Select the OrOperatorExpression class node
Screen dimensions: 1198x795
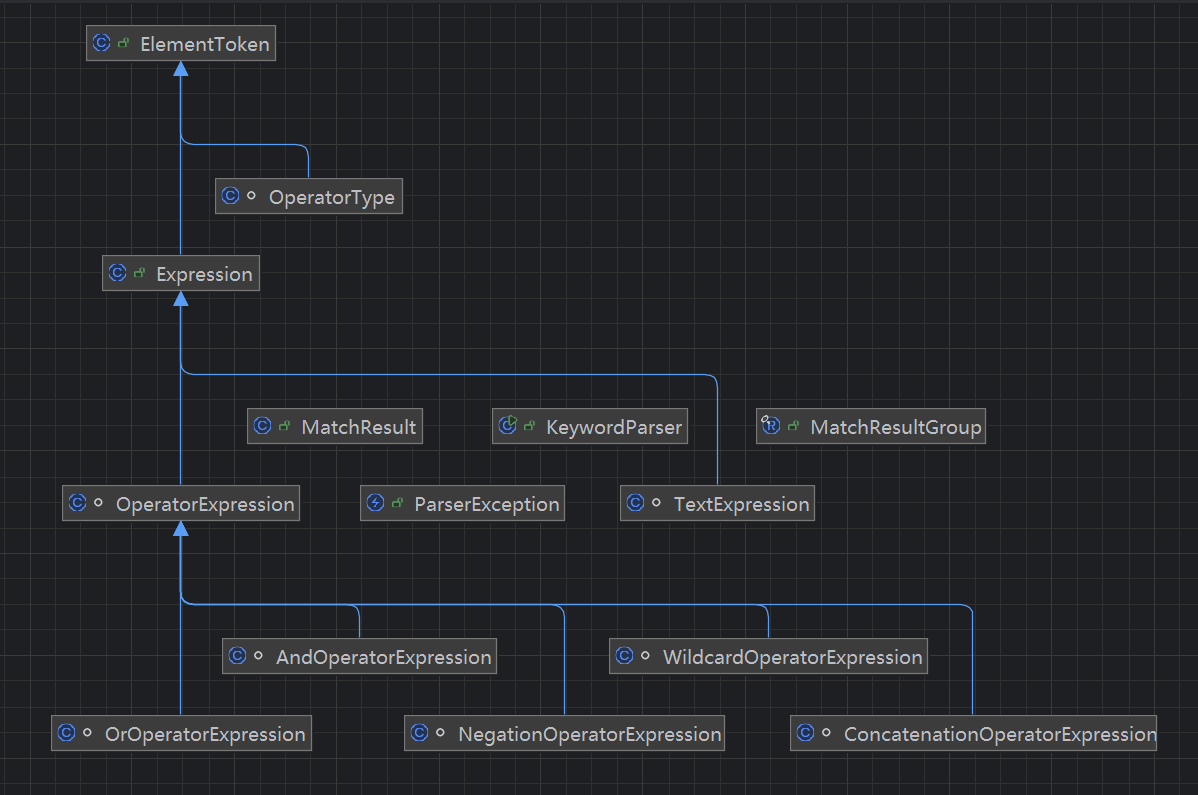point(181,734)
